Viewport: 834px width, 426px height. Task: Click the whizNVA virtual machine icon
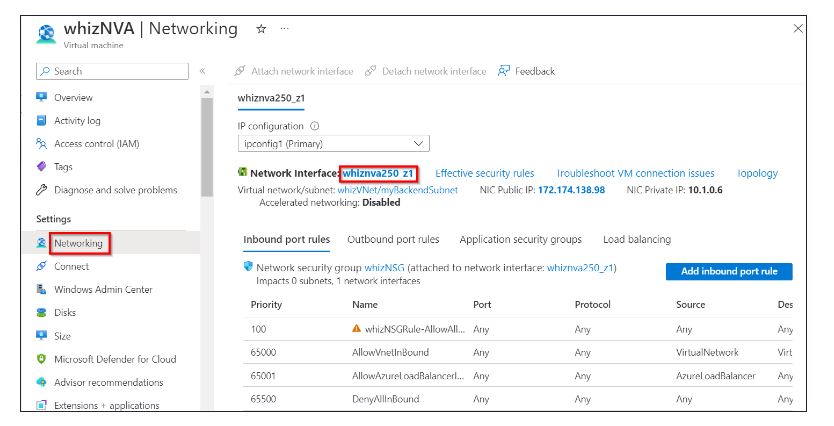(x=46, y=34)
